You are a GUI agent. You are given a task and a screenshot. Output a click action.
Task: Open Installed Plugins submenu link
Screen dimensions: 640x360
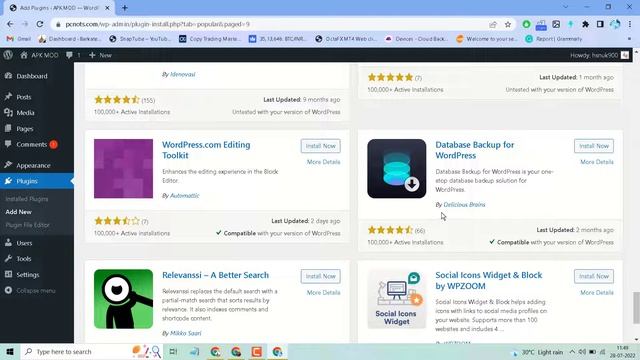(x=27, y=199)
